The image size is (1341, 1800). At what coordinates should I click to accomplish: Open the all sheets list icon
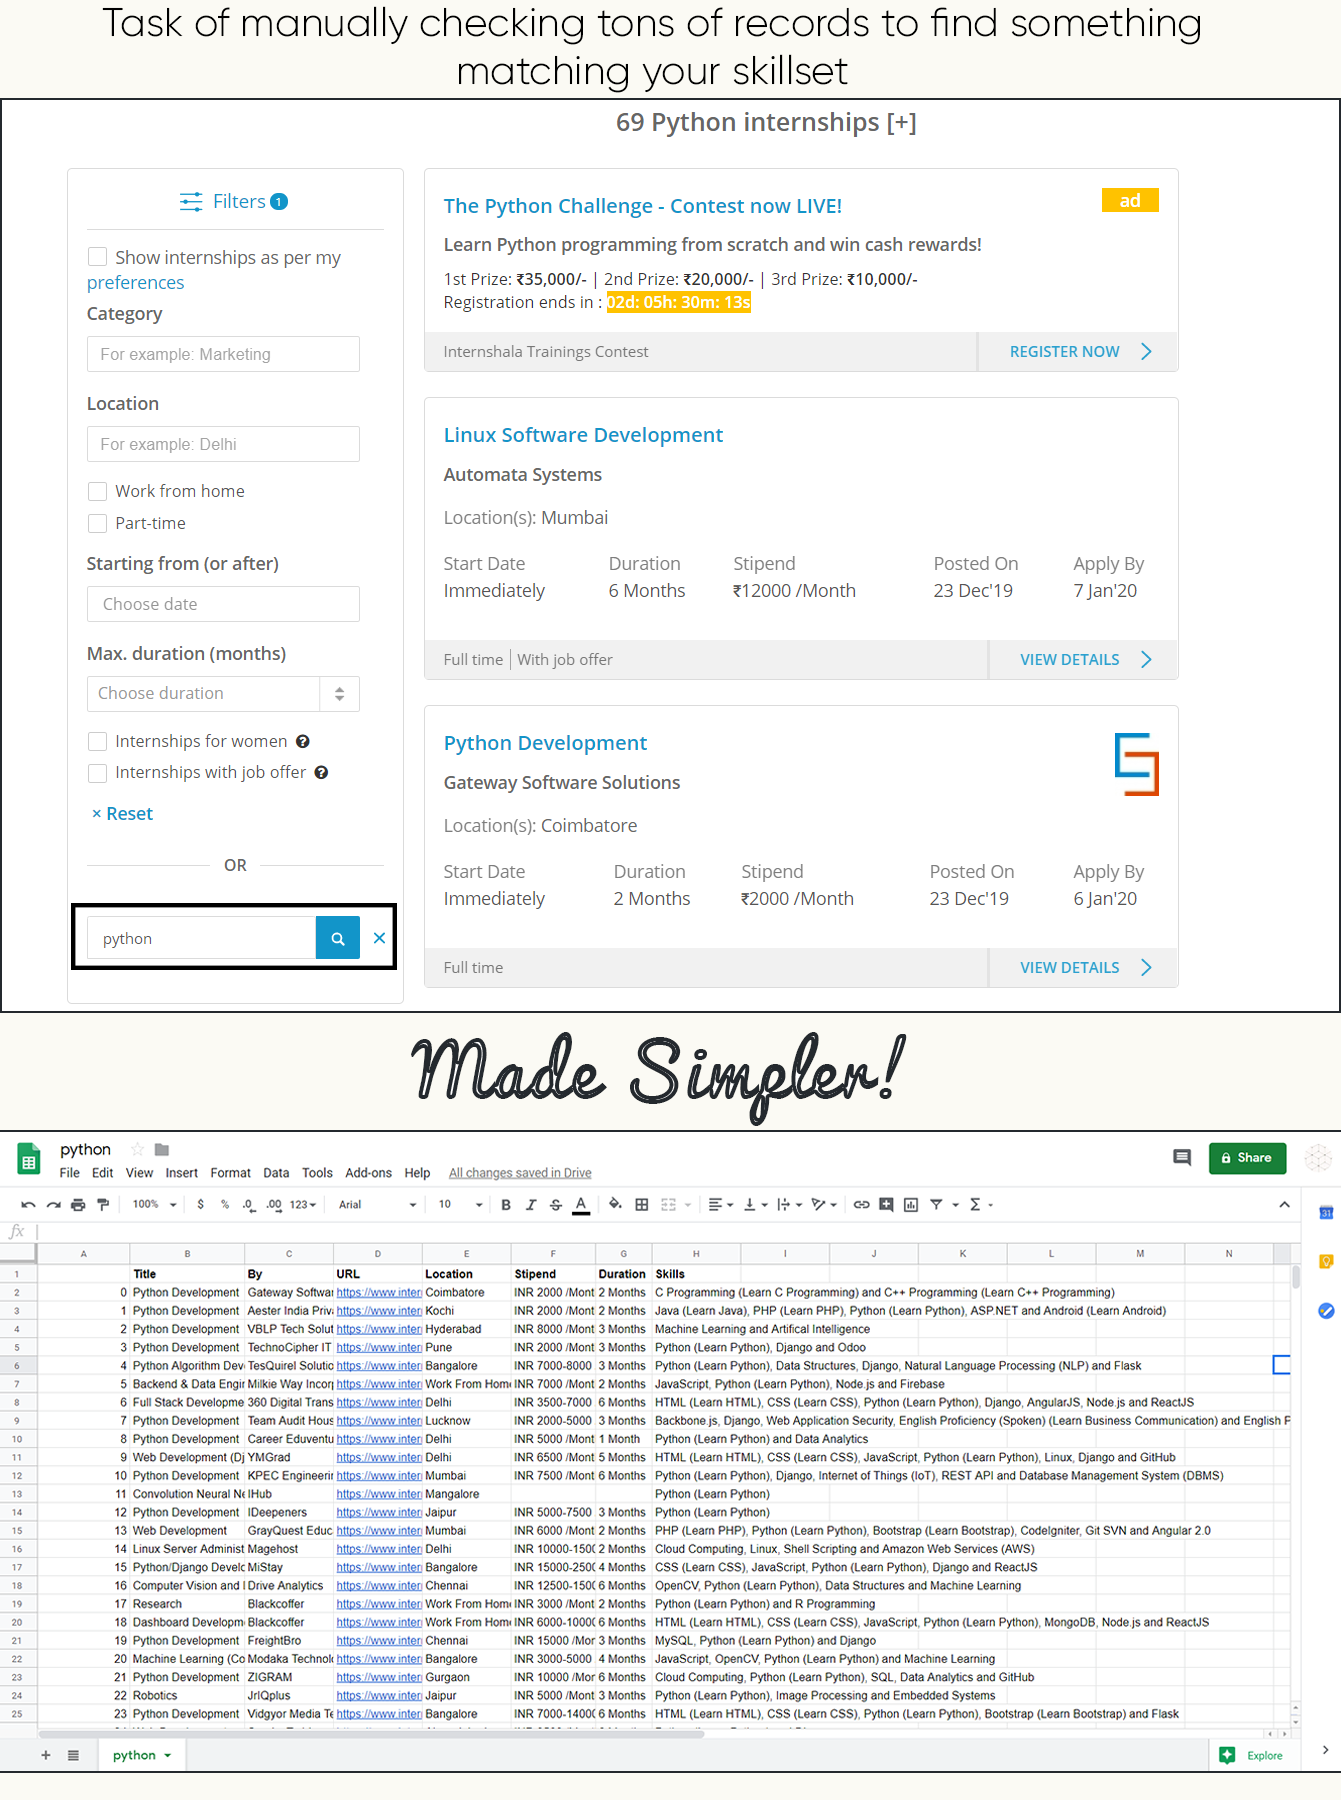click(x=73, y=1755)
